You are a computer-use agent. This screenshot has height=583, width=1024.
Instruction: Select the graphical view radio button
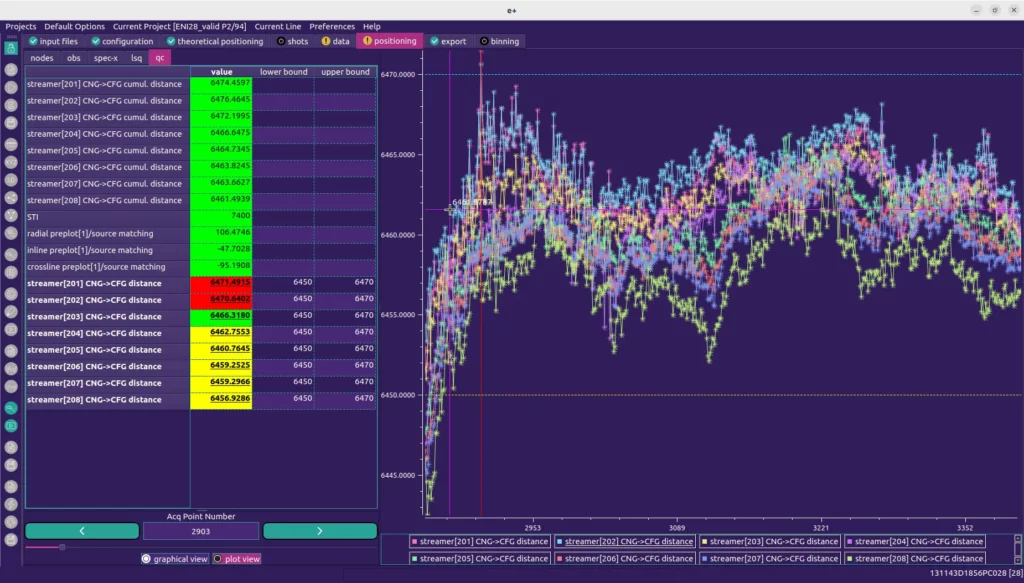(175, 559)
